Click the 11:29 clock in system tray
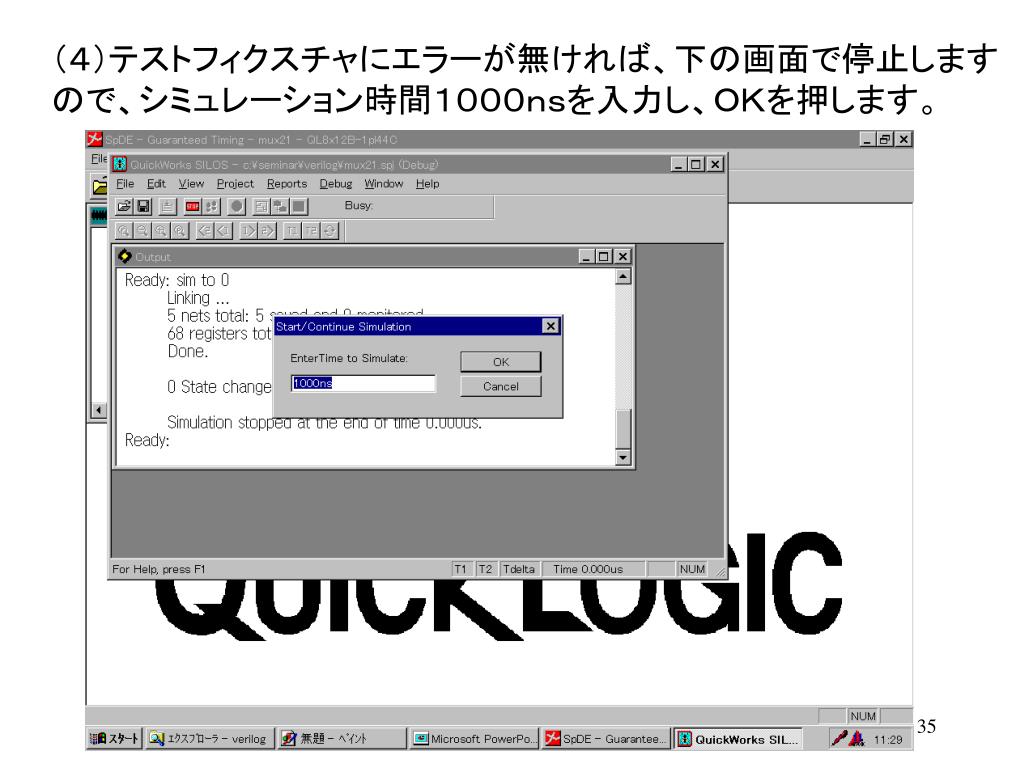The image size is (1024, 768). coord(888,739)
